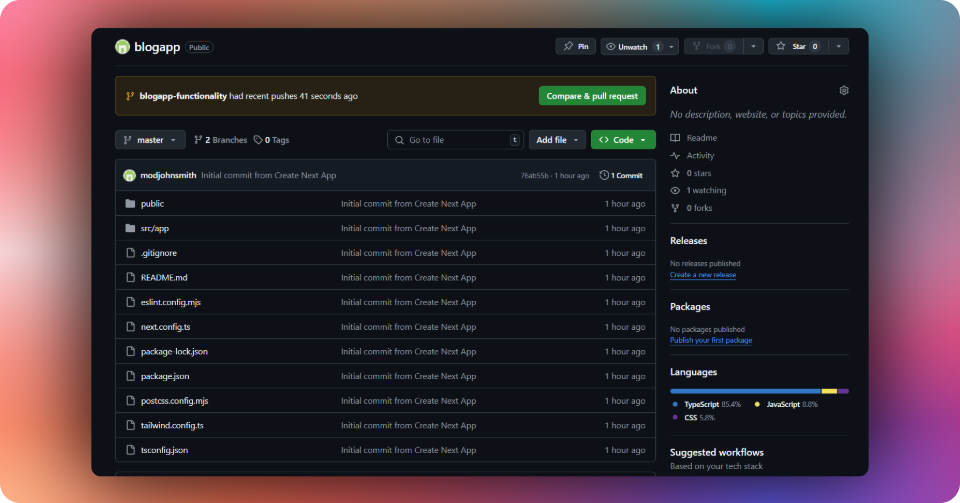Open the eslint.config.mjs file name

(171, 302)
